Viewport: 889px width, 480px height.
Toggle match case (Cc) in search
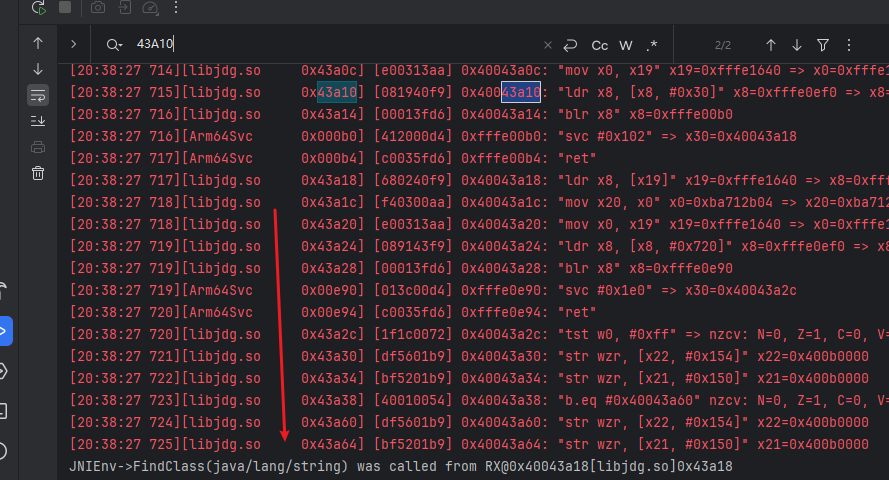[x=600, y=45]
